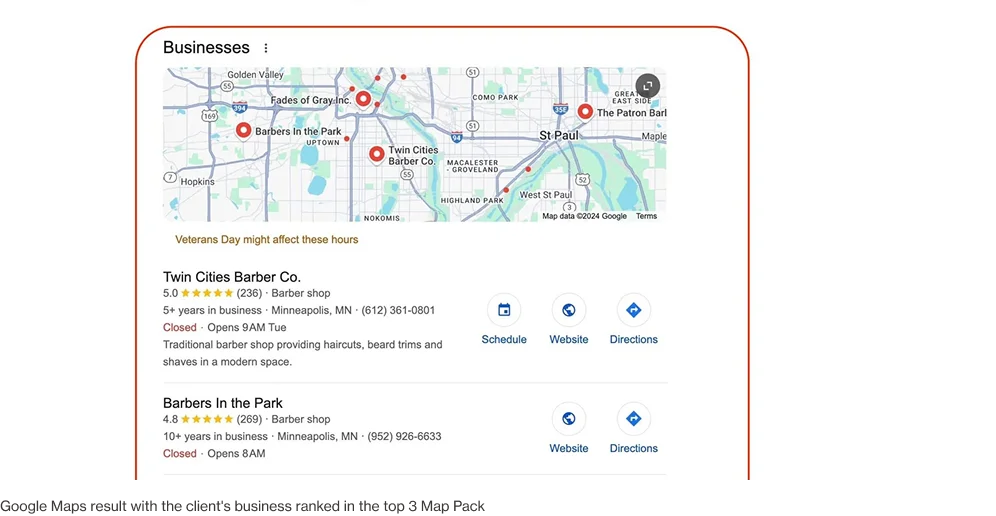Click the Schedule label under Twin Cities Barber
The width and height of the screenshot is (996, 516).
(x=504, y=339)
